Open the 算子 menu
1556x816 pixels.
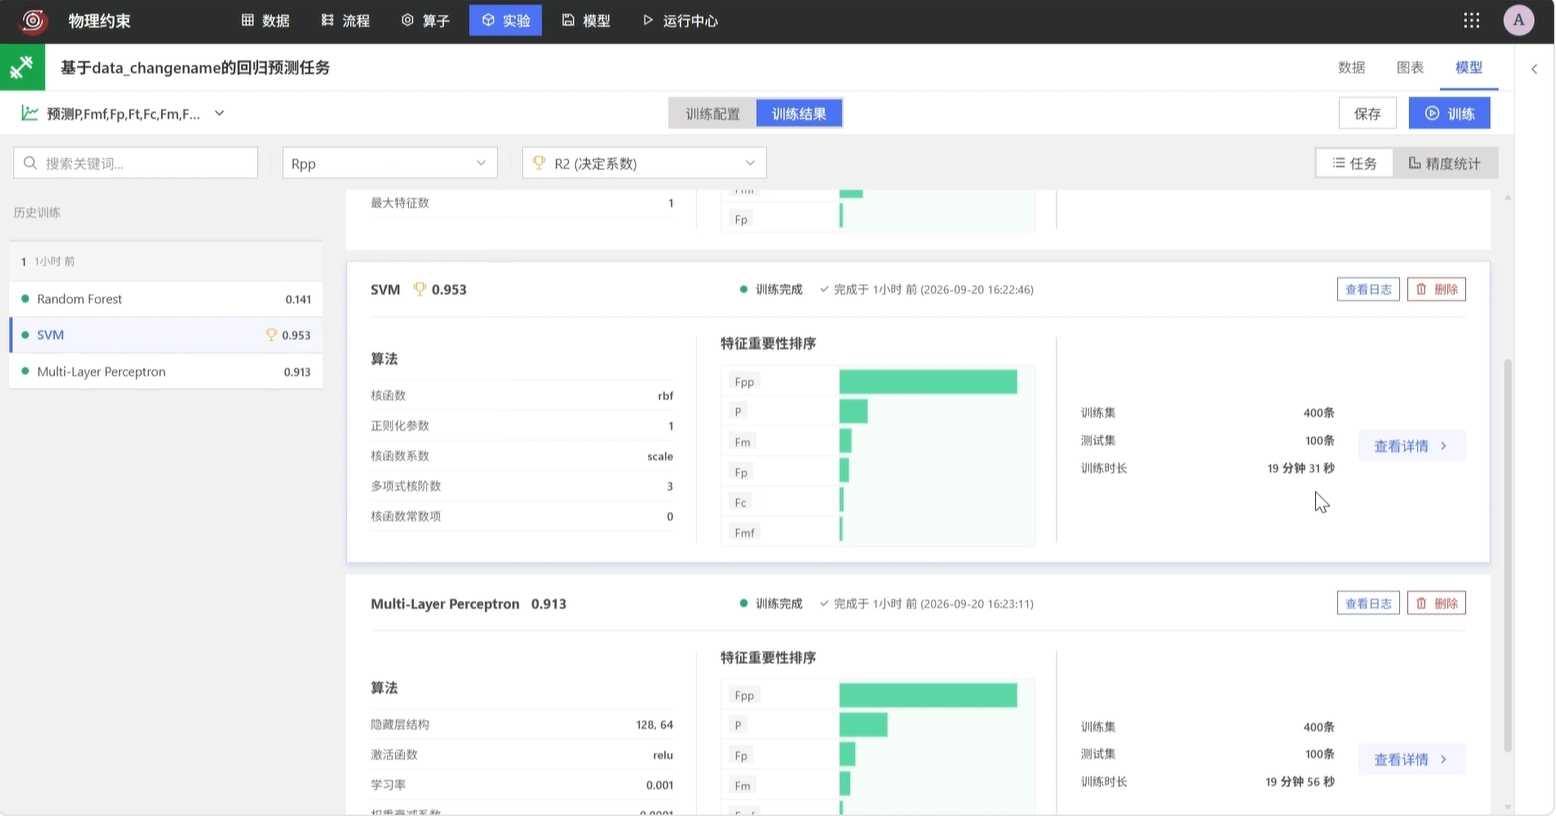point(425,20)
